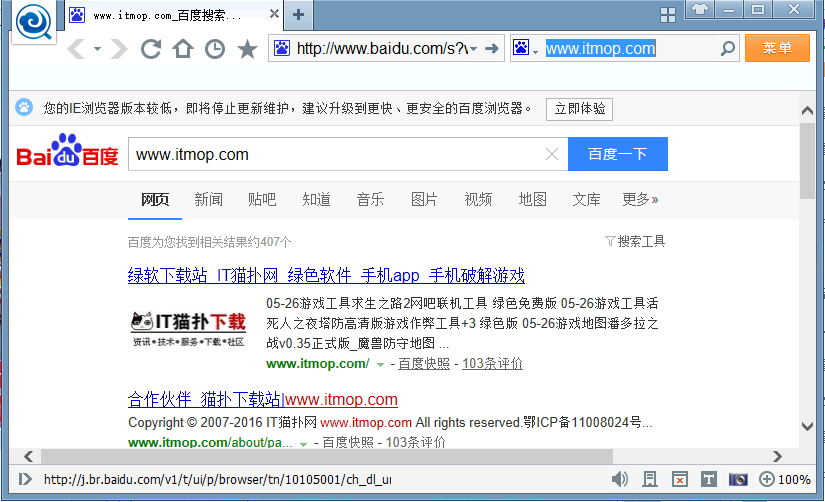Expand the 更多» options

[x=640, y=199]
